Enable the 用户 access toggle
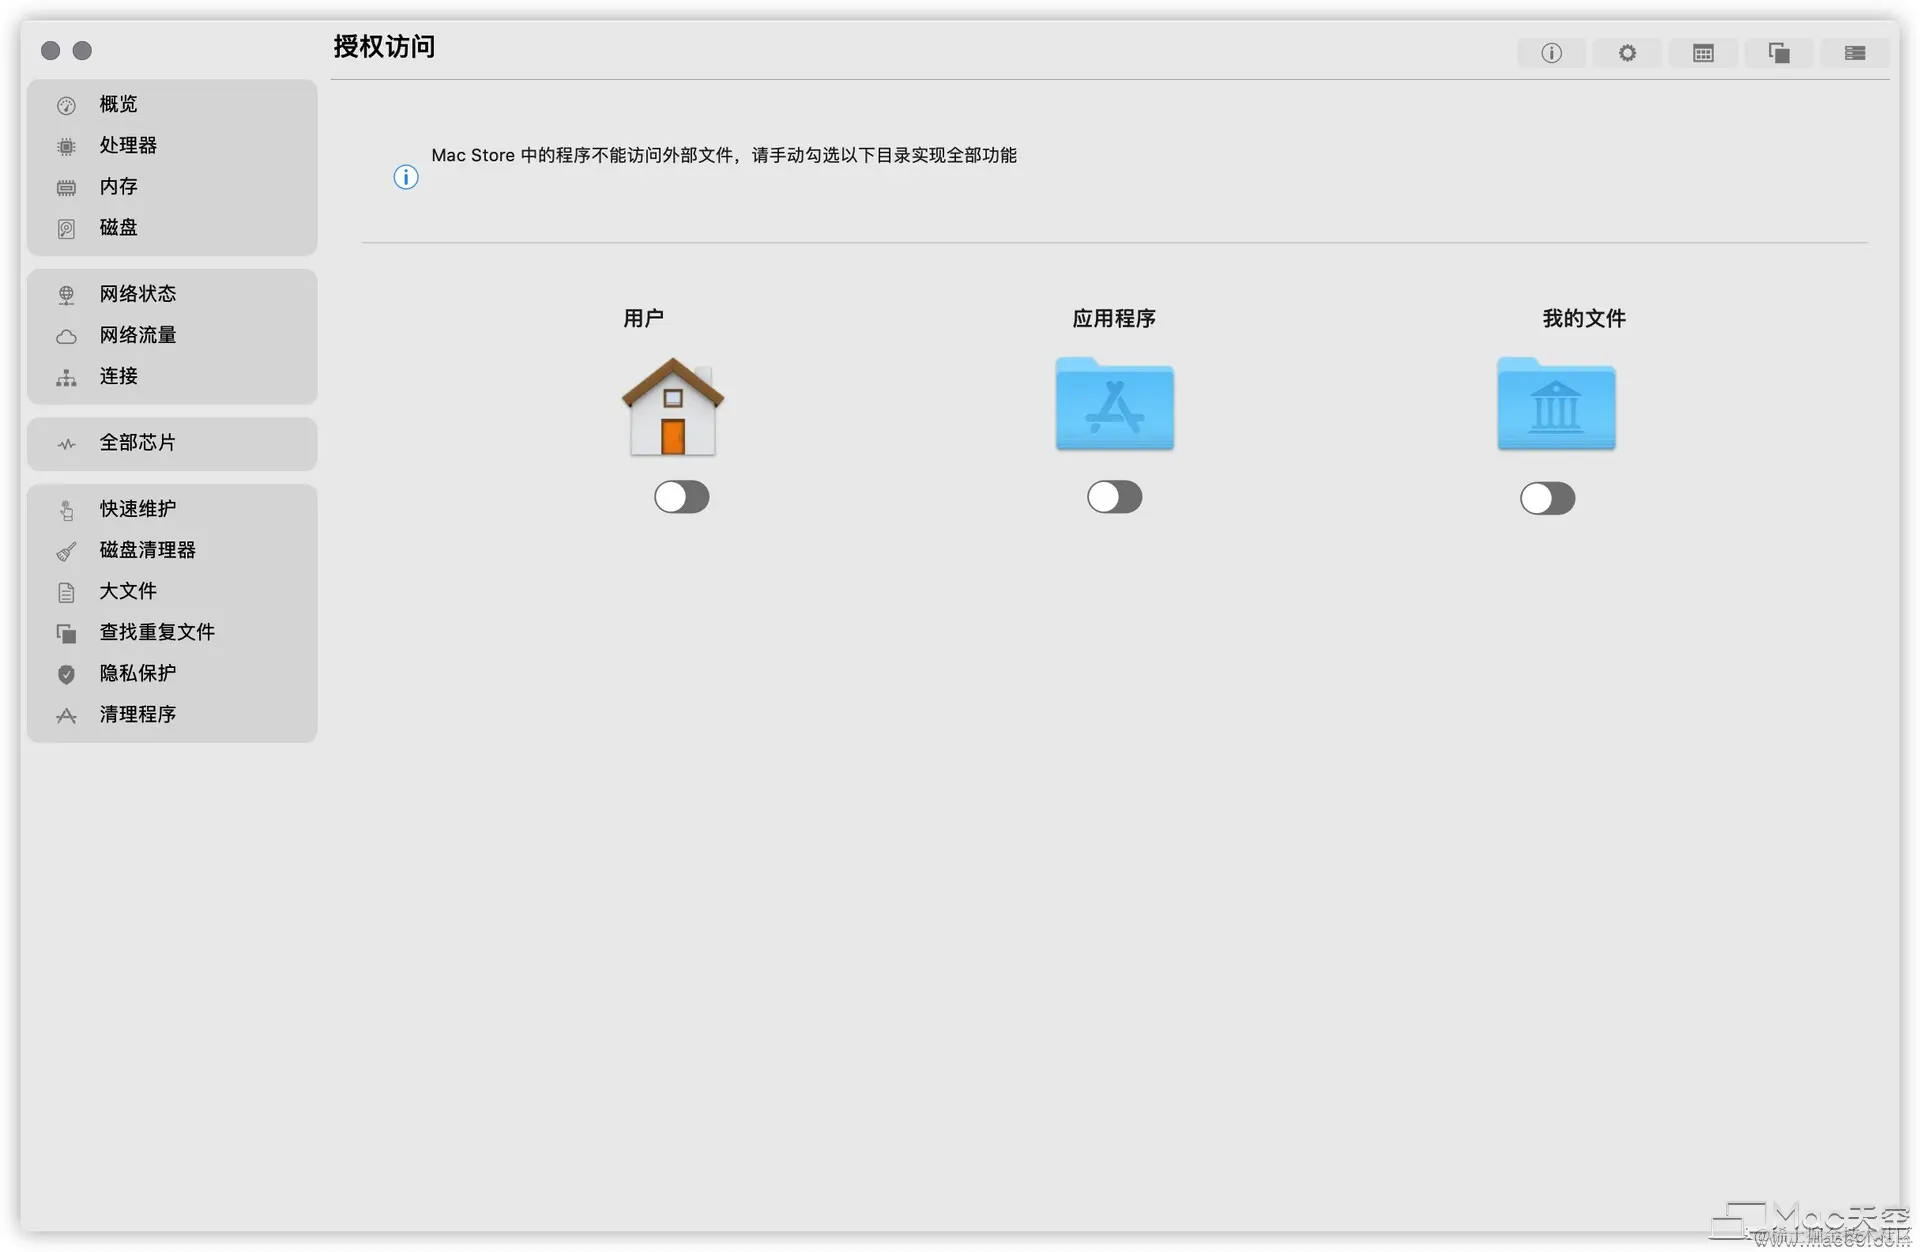Viewport: 1920px width, 1252px height. (682, 497)
